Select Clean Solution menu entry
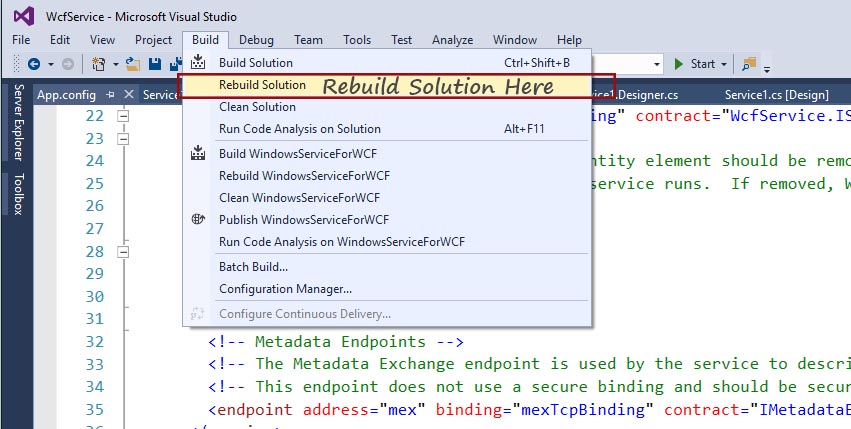 (386, 107)
